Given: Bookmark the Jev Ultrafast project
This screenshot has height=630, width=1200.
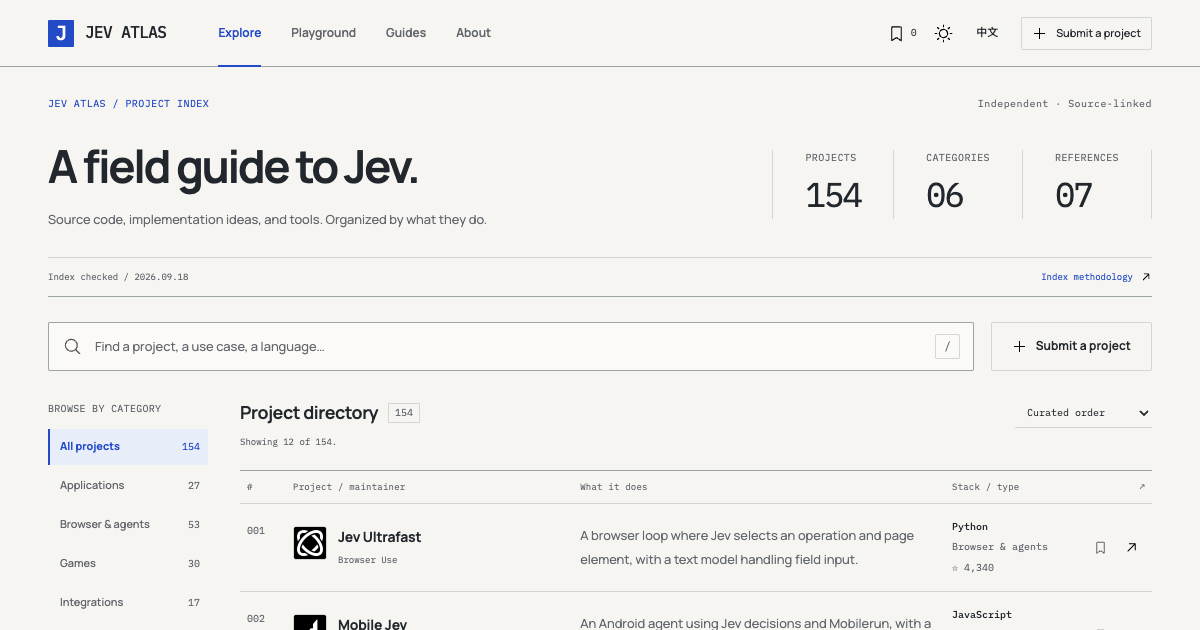Looking at the screenshot, I should (x=1100, y=547).
